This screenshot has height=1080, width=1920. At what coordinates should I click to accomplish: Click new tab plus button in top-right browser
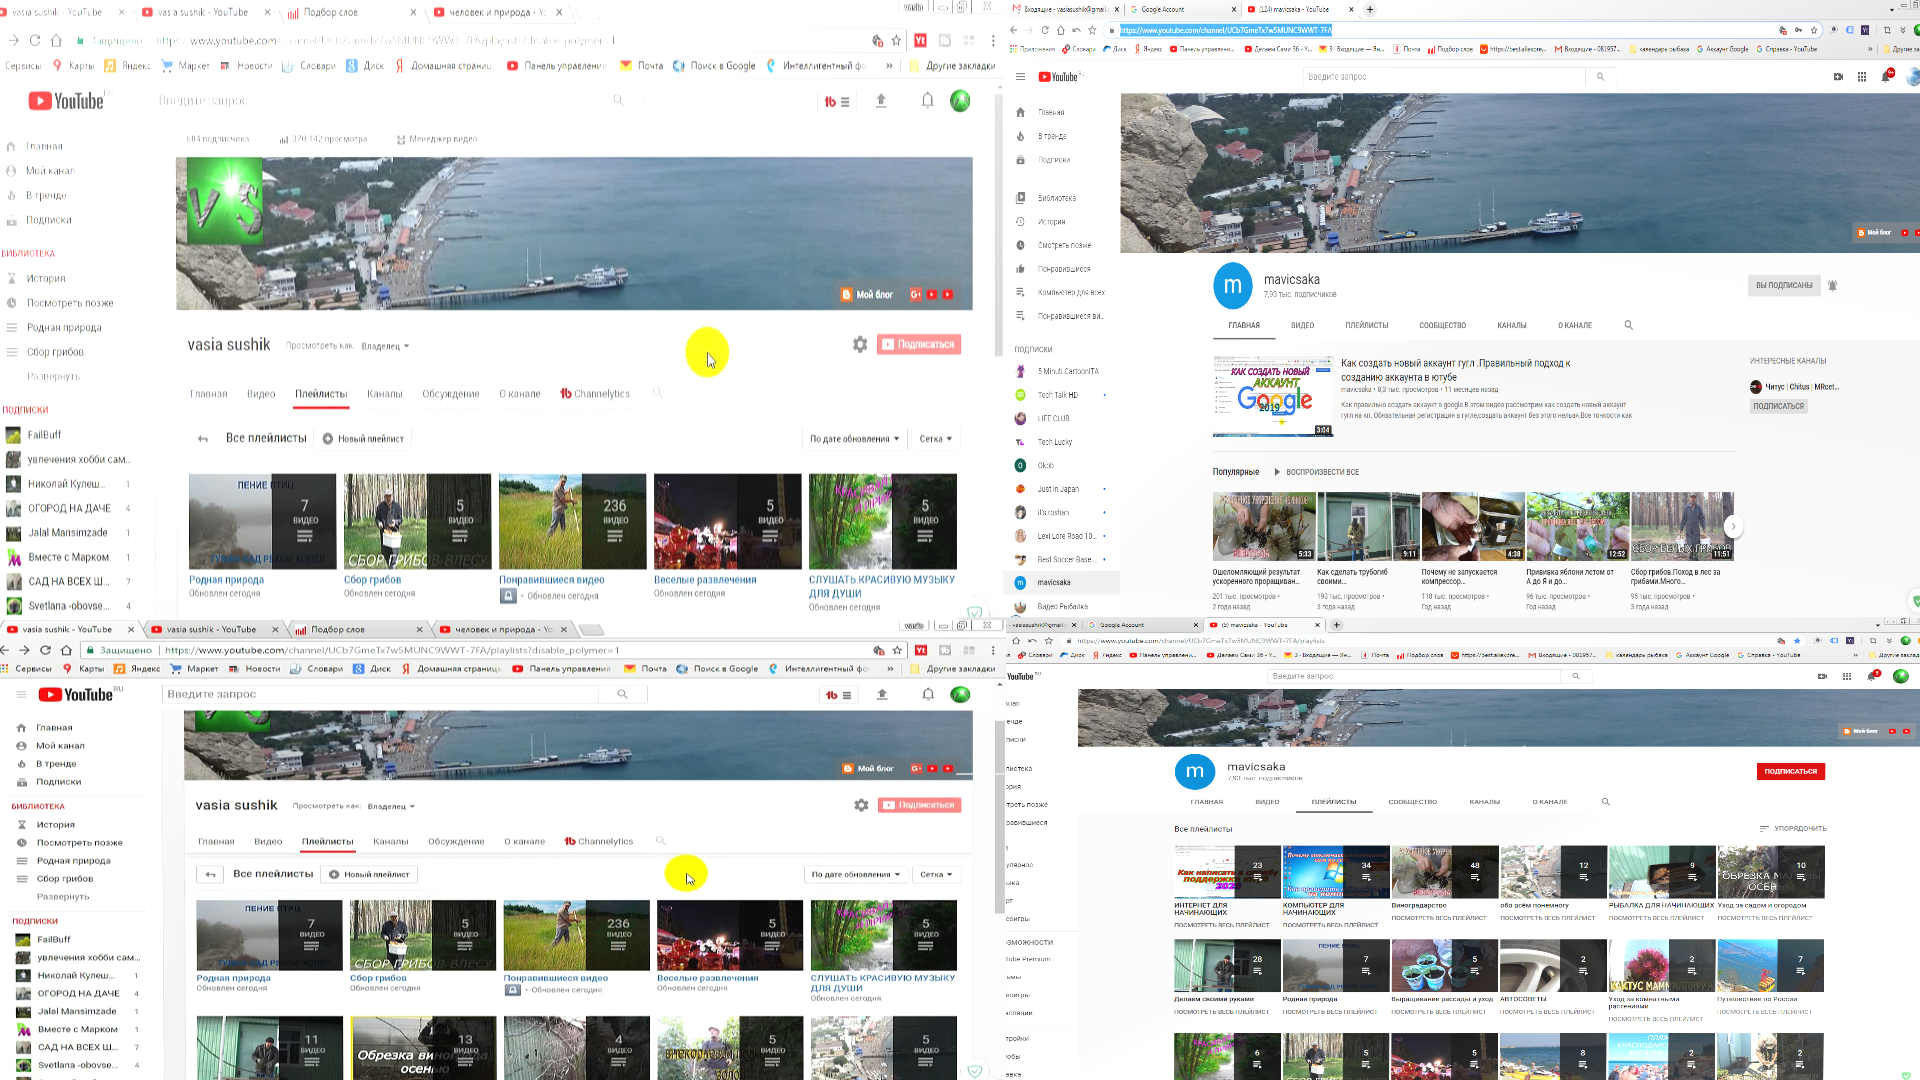coord(1370,9)
